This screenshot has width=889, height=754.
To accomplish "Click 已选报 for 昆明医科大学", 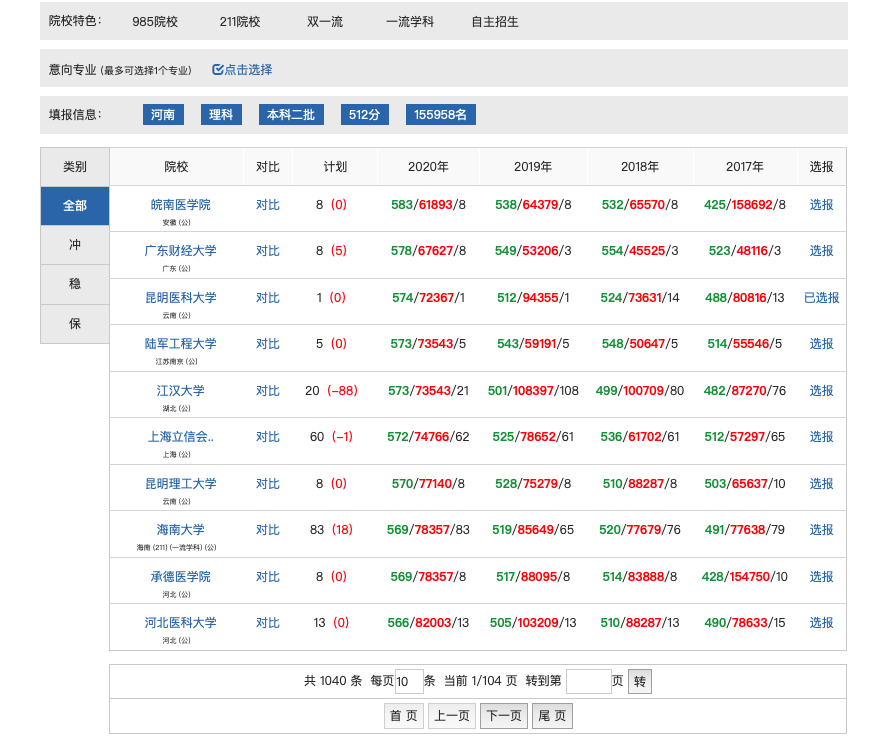I will pyautogui.click(x=821, y=297).
